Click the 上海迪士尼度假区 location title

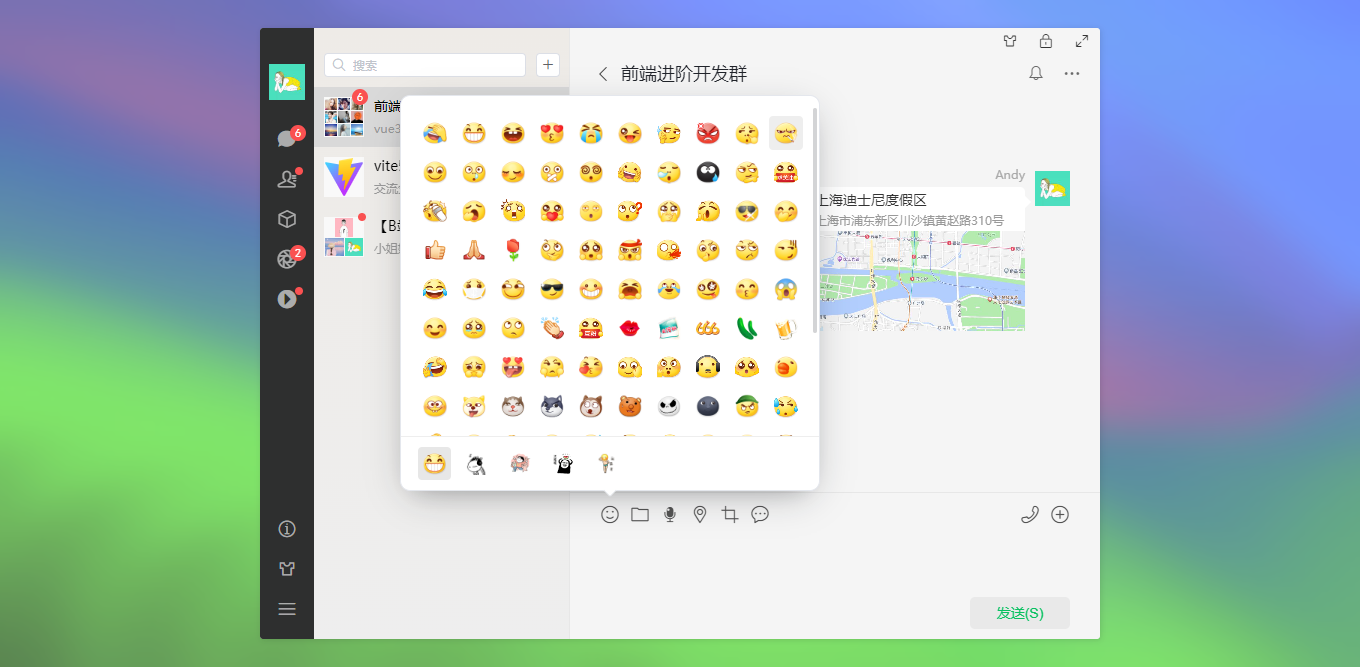[872, 200]
